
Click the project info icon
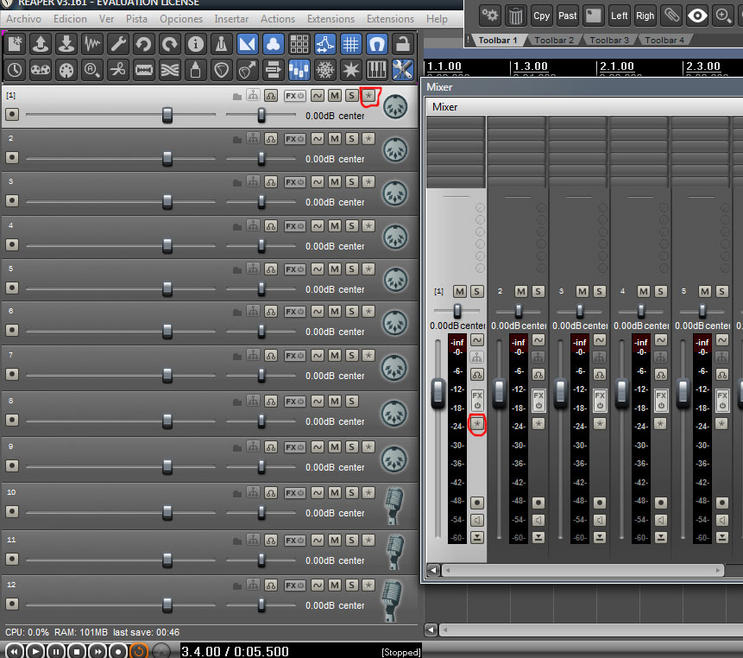click(196, 43)
